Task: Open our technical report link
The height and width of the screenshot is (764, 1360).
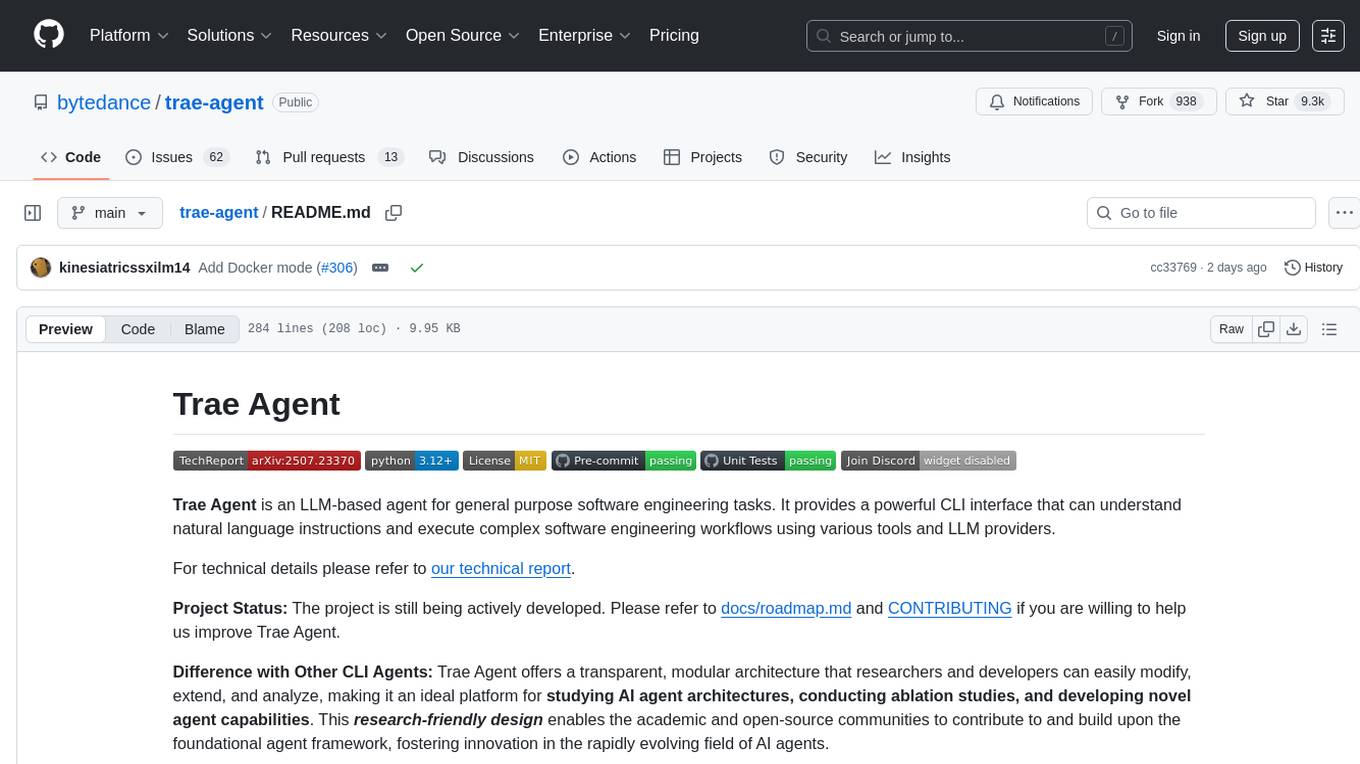Action: [500, 568]
